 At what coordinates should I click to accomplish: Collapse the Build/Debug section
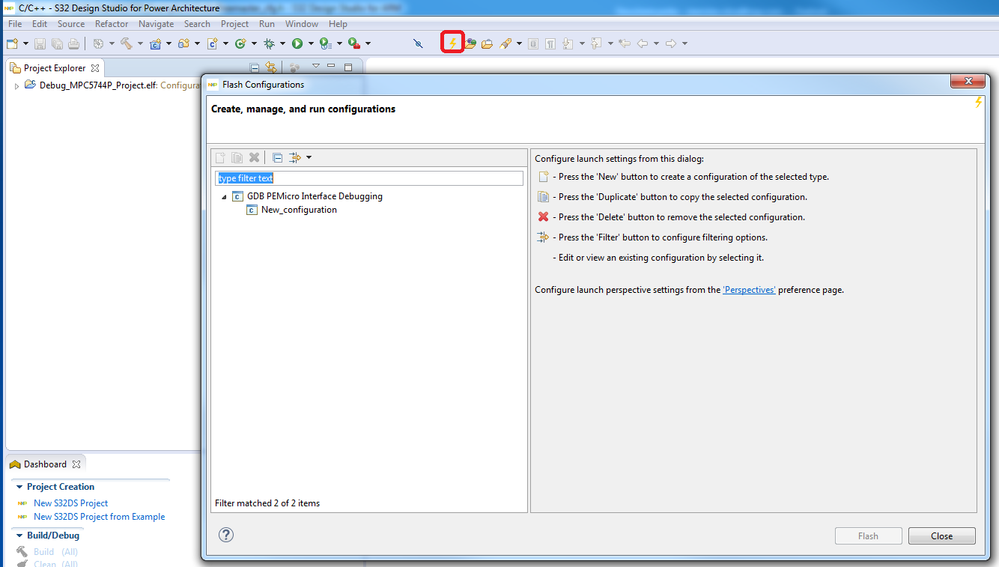point(19,536)
